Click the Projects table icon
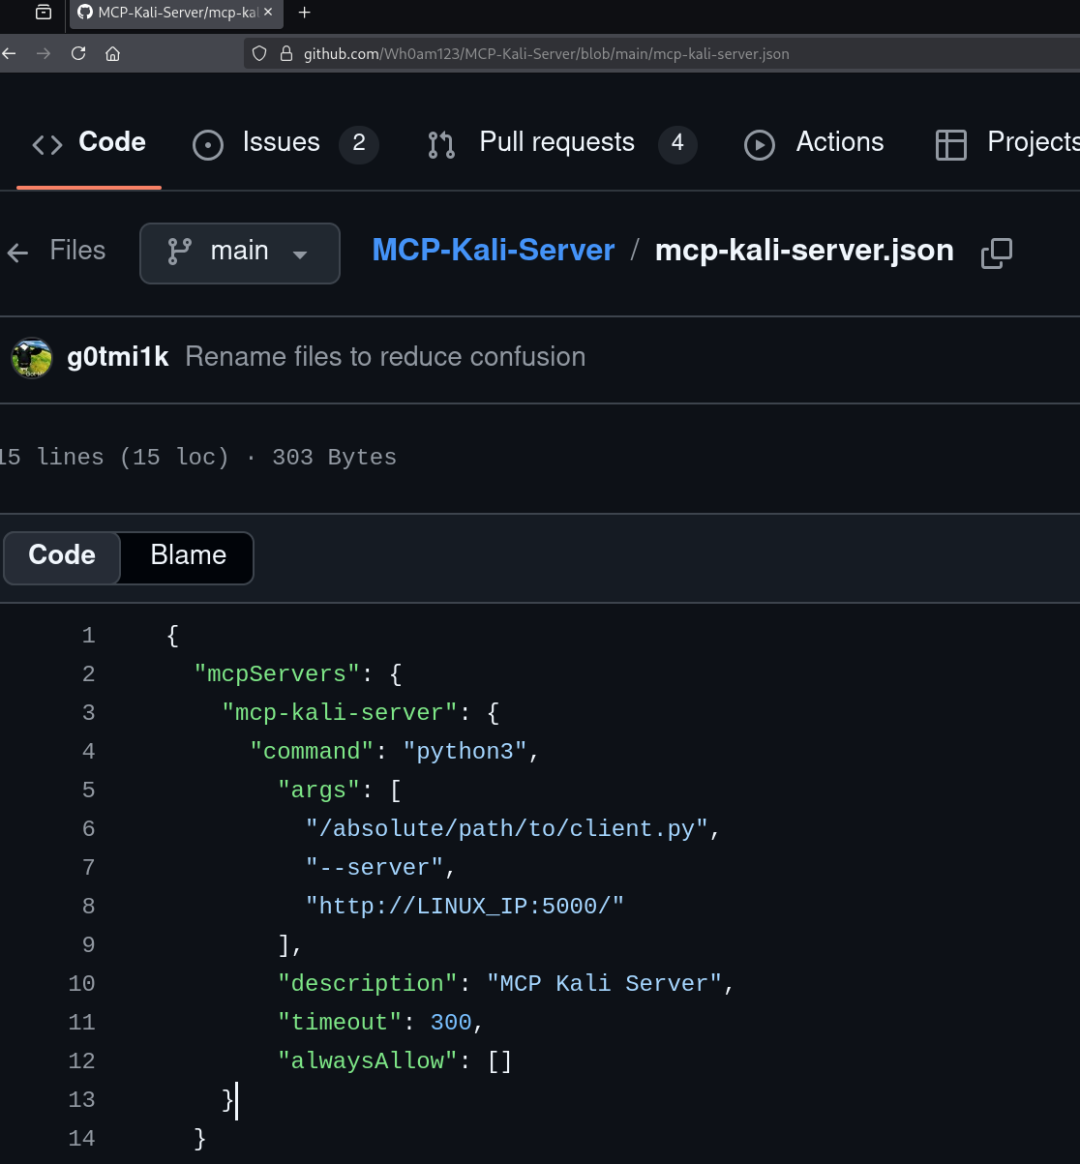Viewport: 1080px width, 1164px height. [951, 145]
